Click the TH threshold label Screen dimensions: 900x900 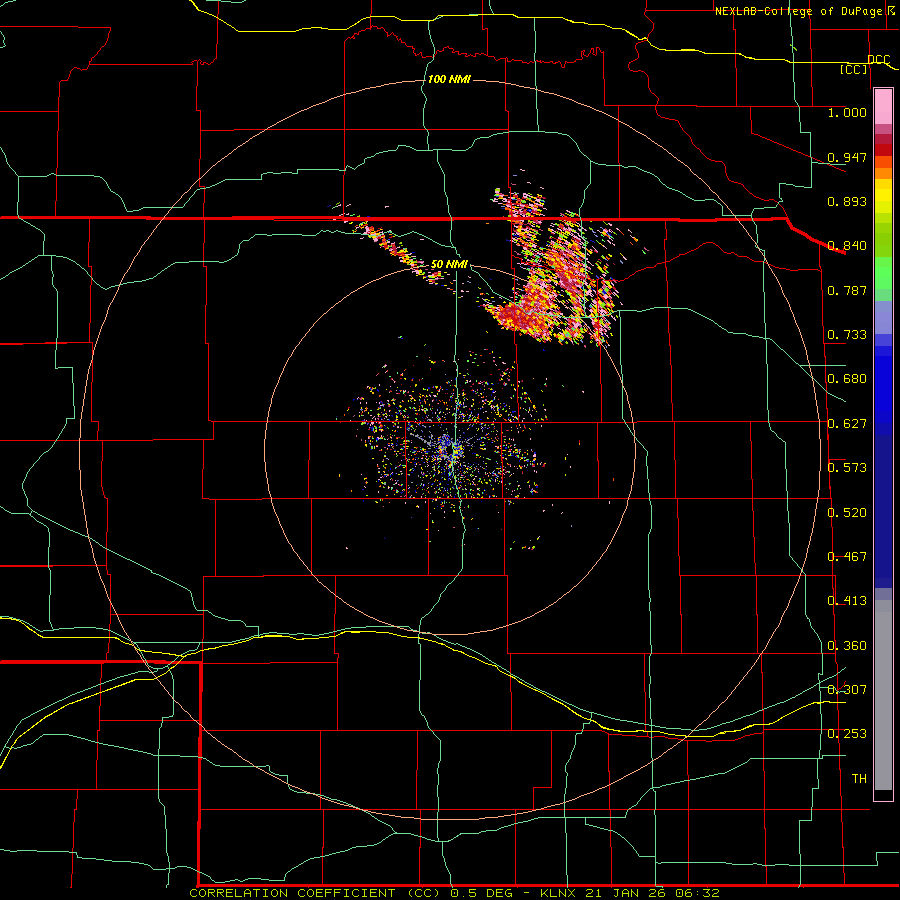(x=859, y=779)
